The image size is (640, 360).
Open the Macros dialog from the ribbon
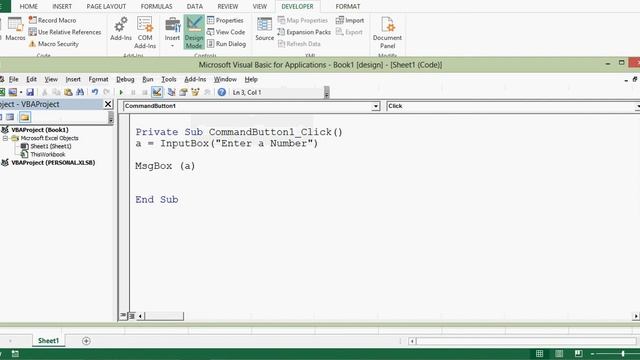(x=15, y=29)
